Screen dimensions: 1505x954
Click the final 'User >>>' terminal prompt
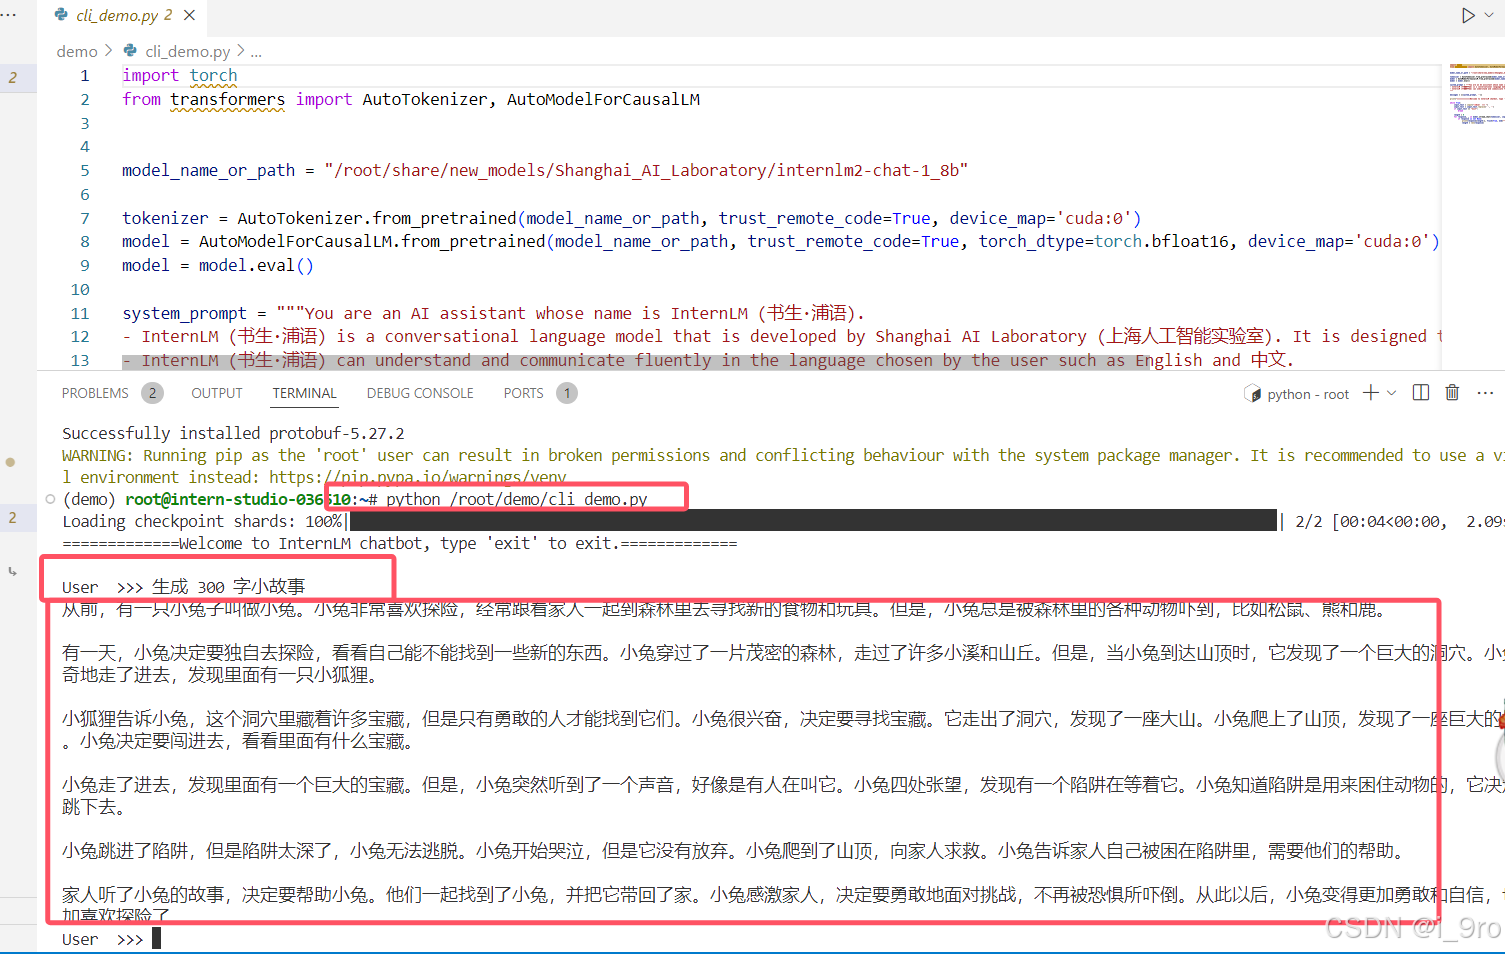coord(102,939)
